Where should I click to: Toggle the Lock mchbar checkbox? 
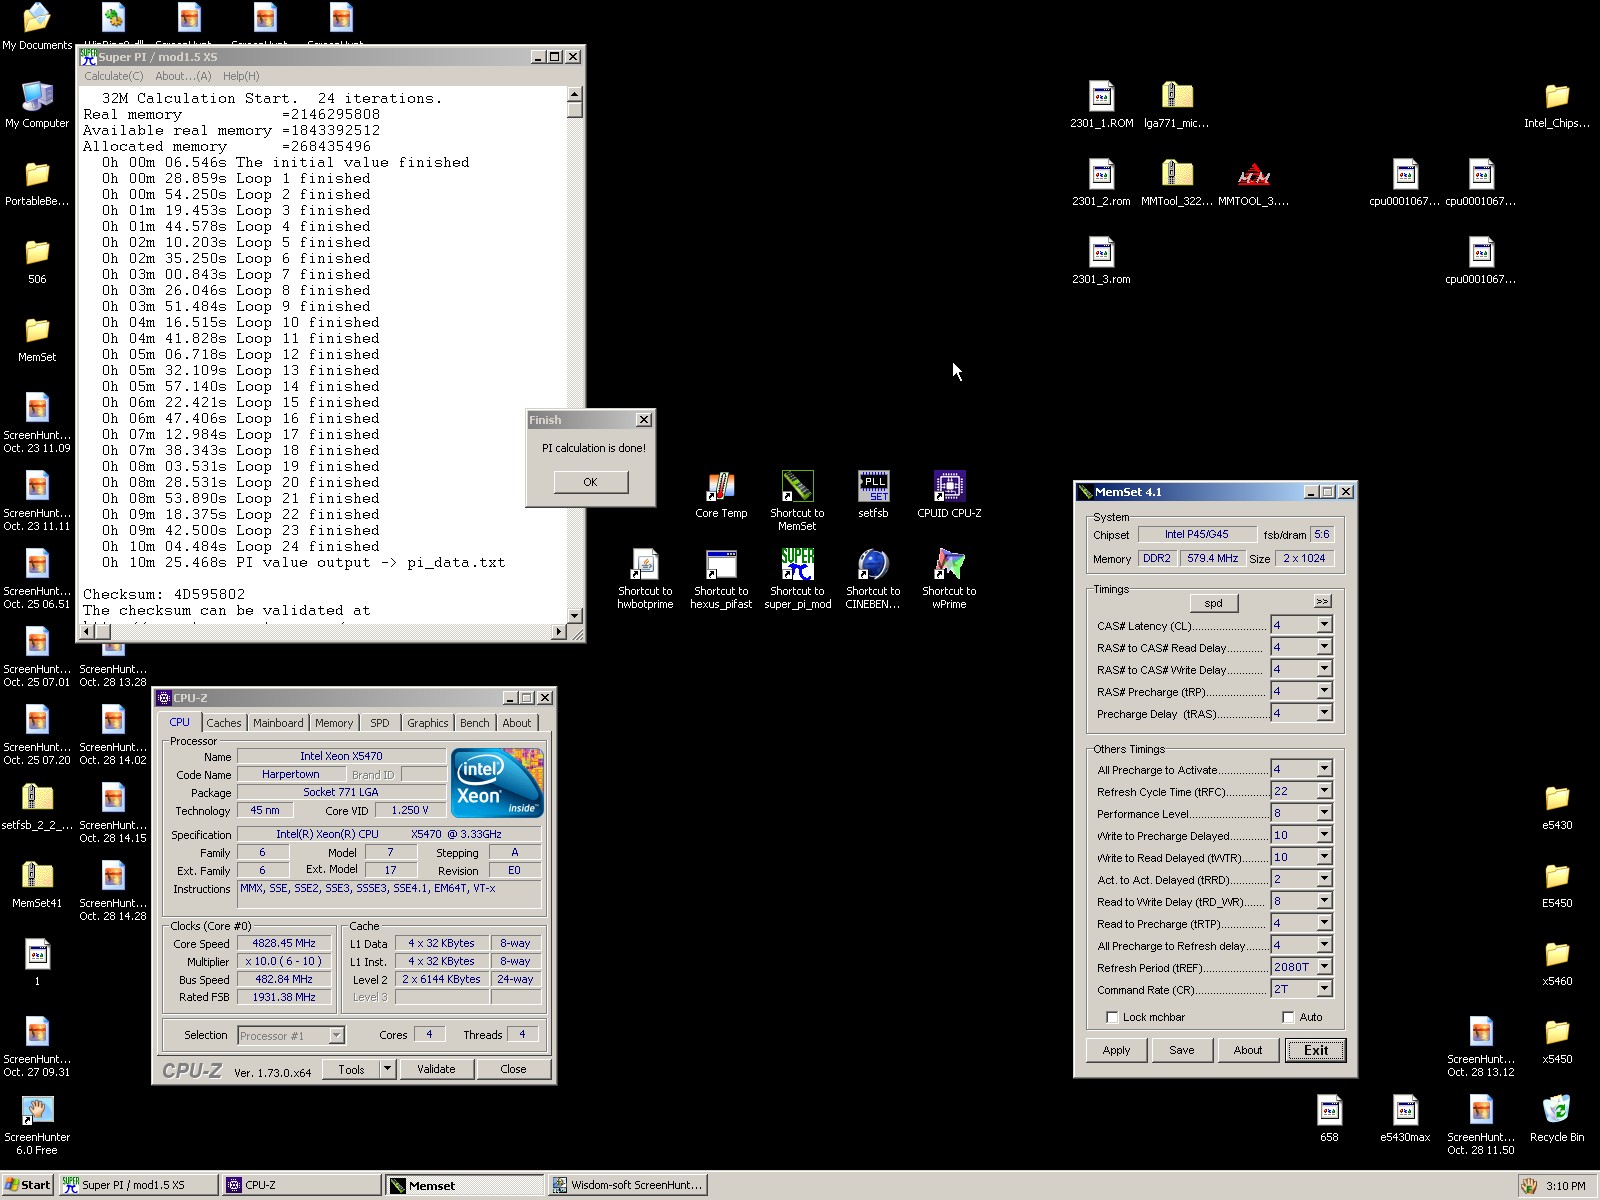coord(1112,1017)
